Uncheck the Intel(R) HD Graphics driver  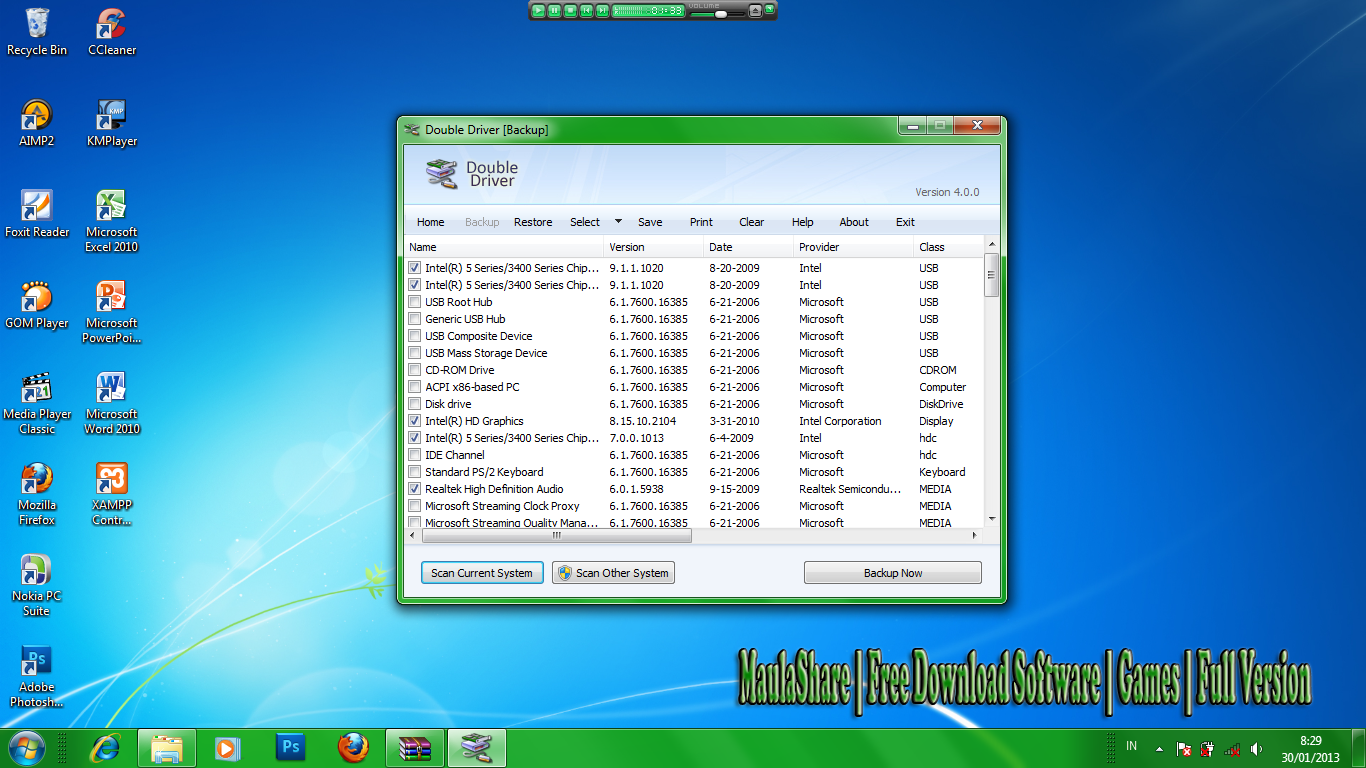pyautogui.click(x=414, y=421)
